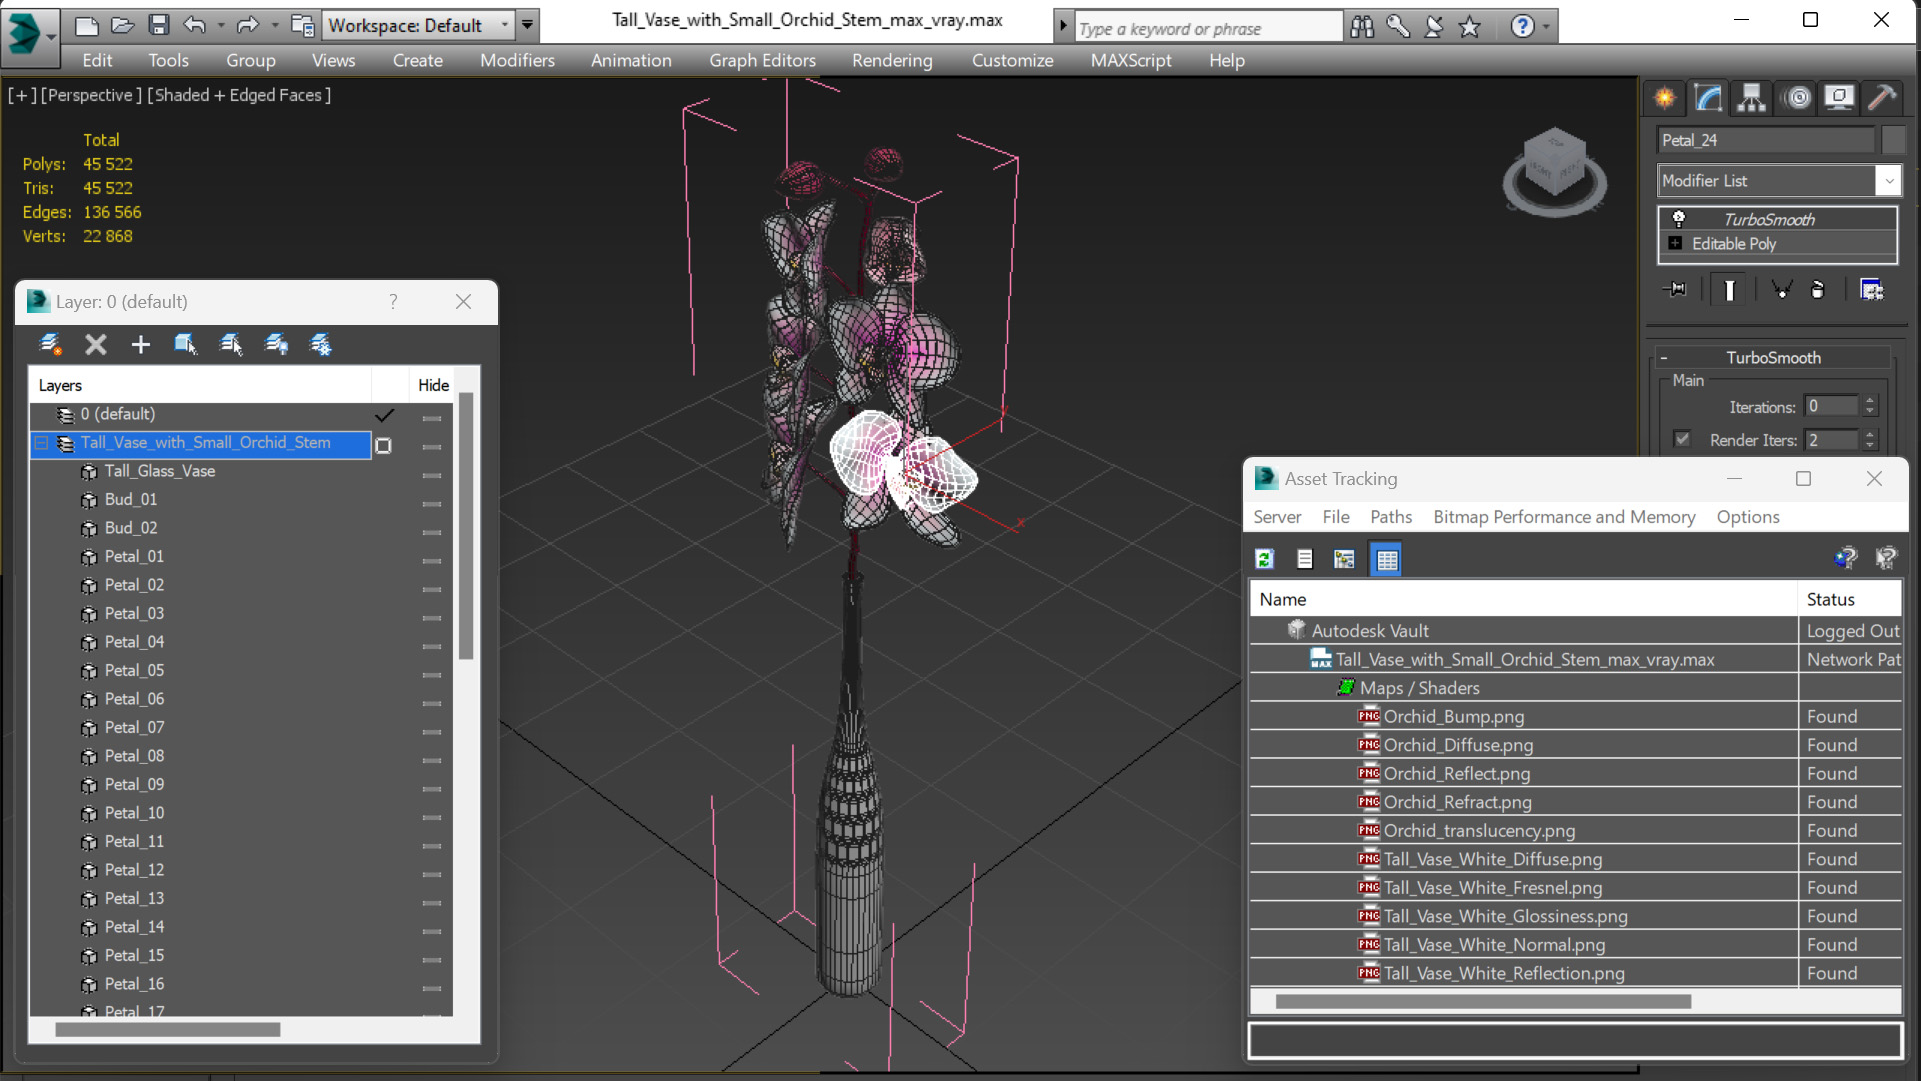Select Orchid_Diffuse.png in the asset list
The width and height of the screenshot is (1921, 1081).
[x=1457, y=745]
